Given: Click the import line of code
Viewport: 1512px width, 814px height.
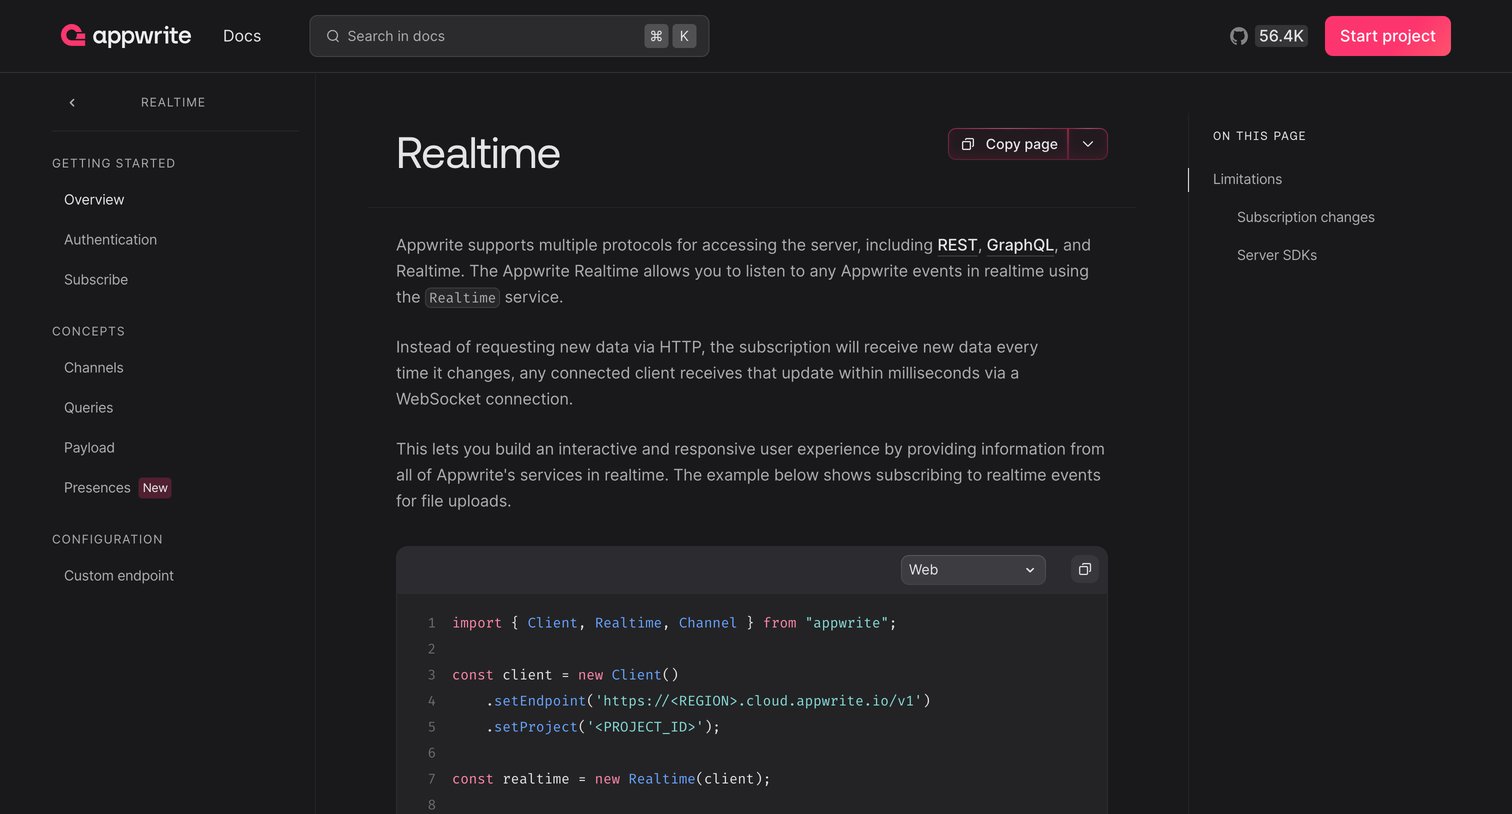Looking at the screenshot, I should [x=674, y=623].
